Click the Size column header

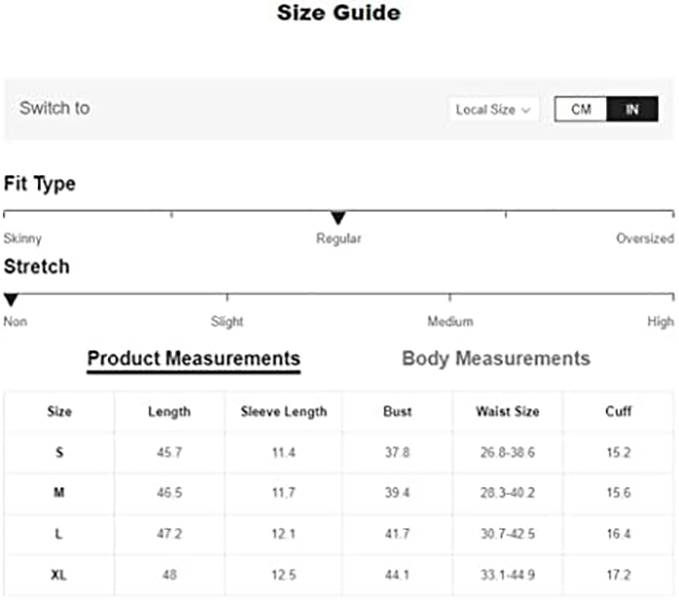59,411
